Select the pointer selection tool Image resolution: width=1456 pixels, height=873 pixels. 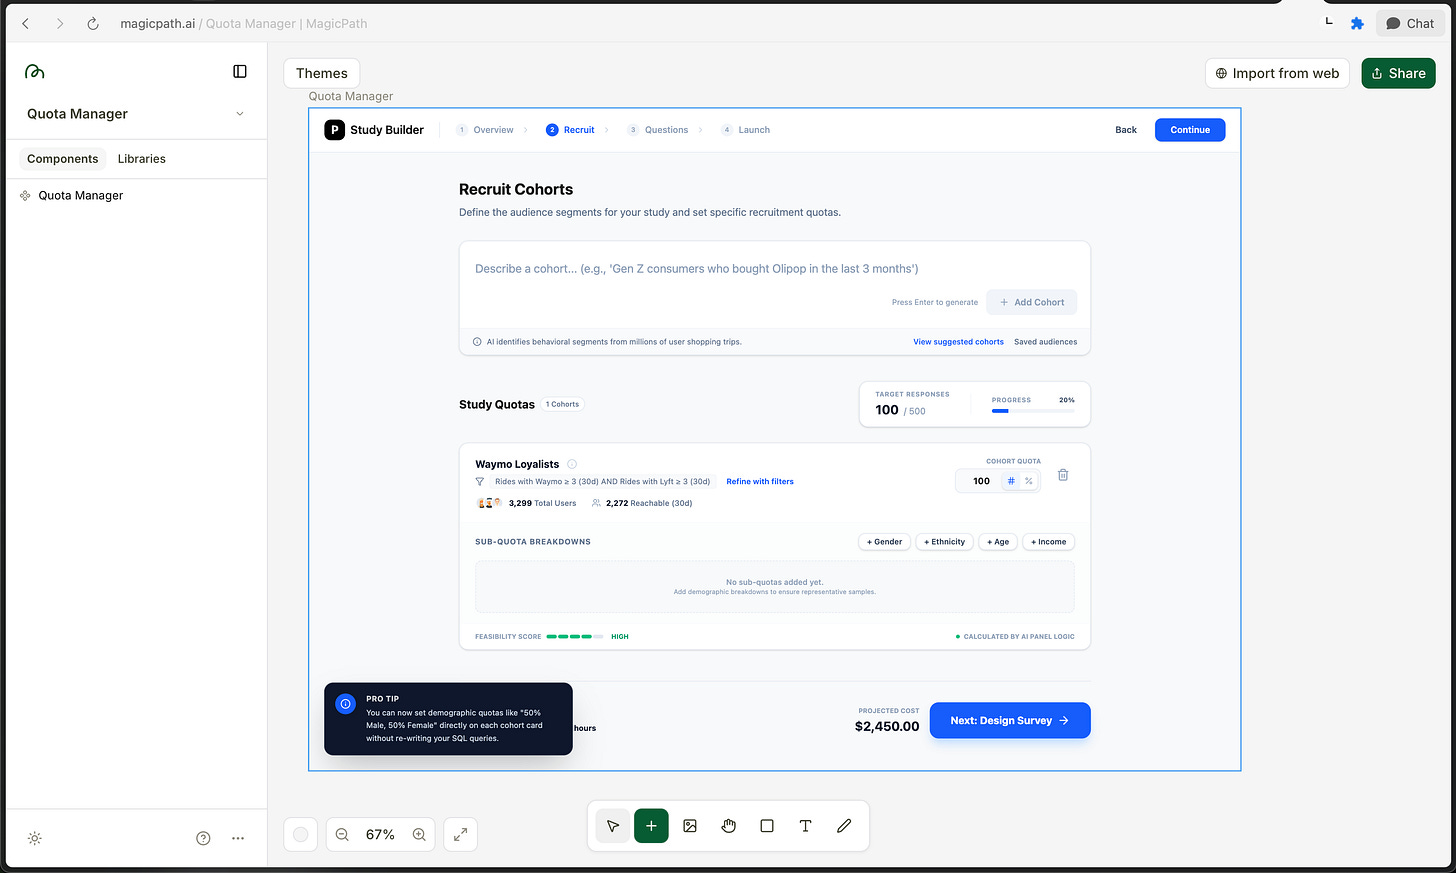(613, 826)
